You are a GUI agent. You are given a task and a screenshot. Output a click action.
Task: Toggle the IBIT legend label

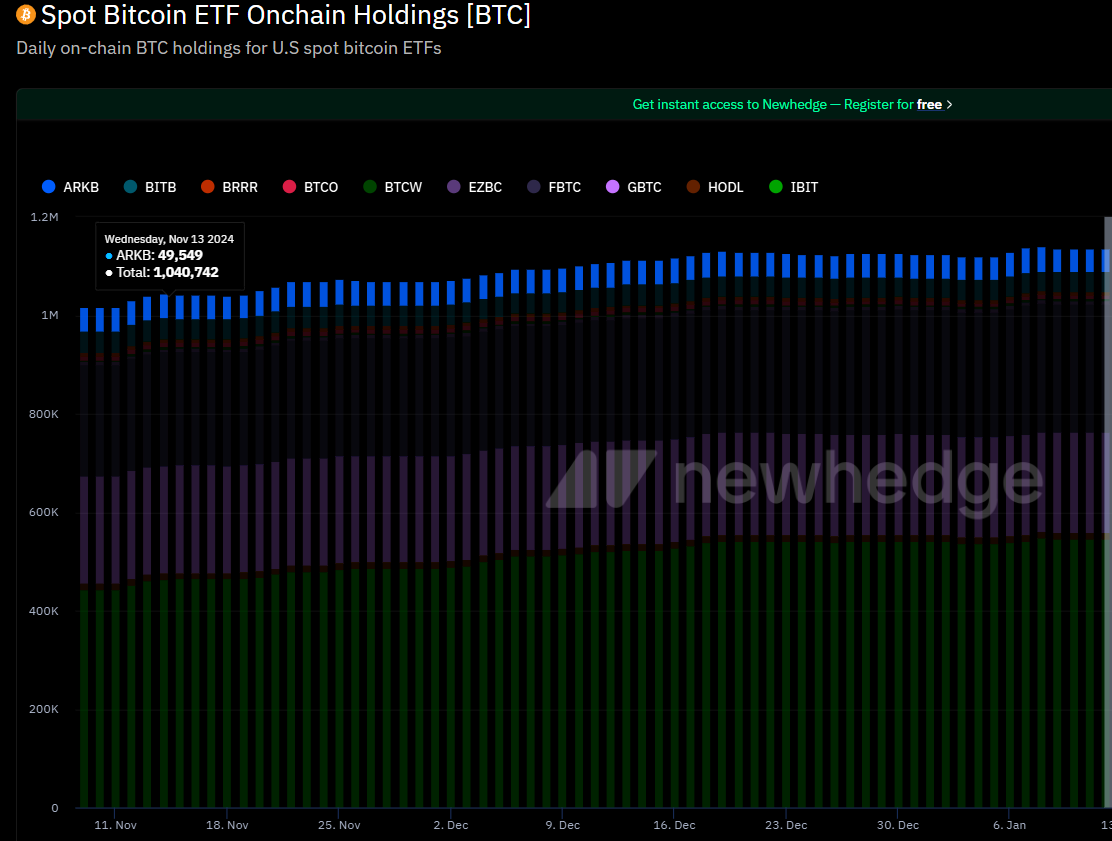804,187
